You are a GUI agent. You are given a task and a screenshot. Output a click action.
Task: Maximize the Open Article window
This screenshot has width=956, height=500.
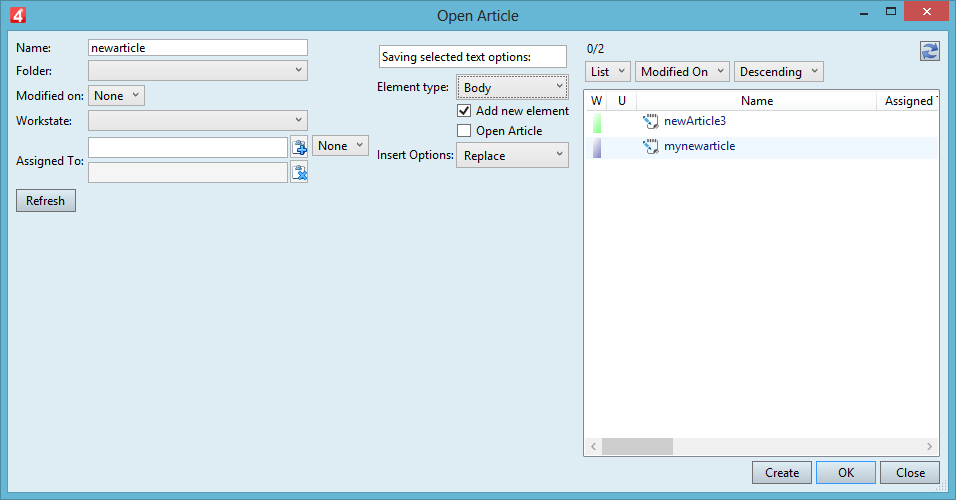pos(891,12)
